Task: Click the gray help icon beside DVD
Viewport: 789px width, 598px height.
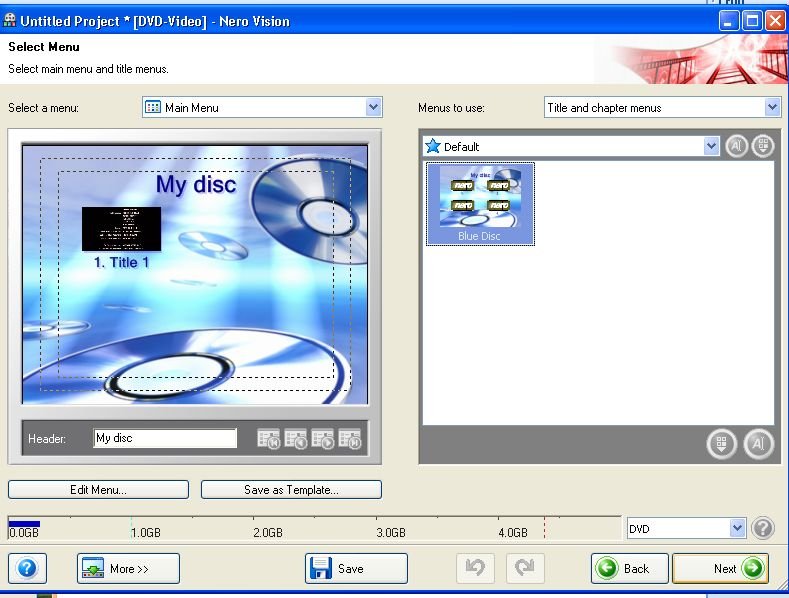Action: [763, 529]
